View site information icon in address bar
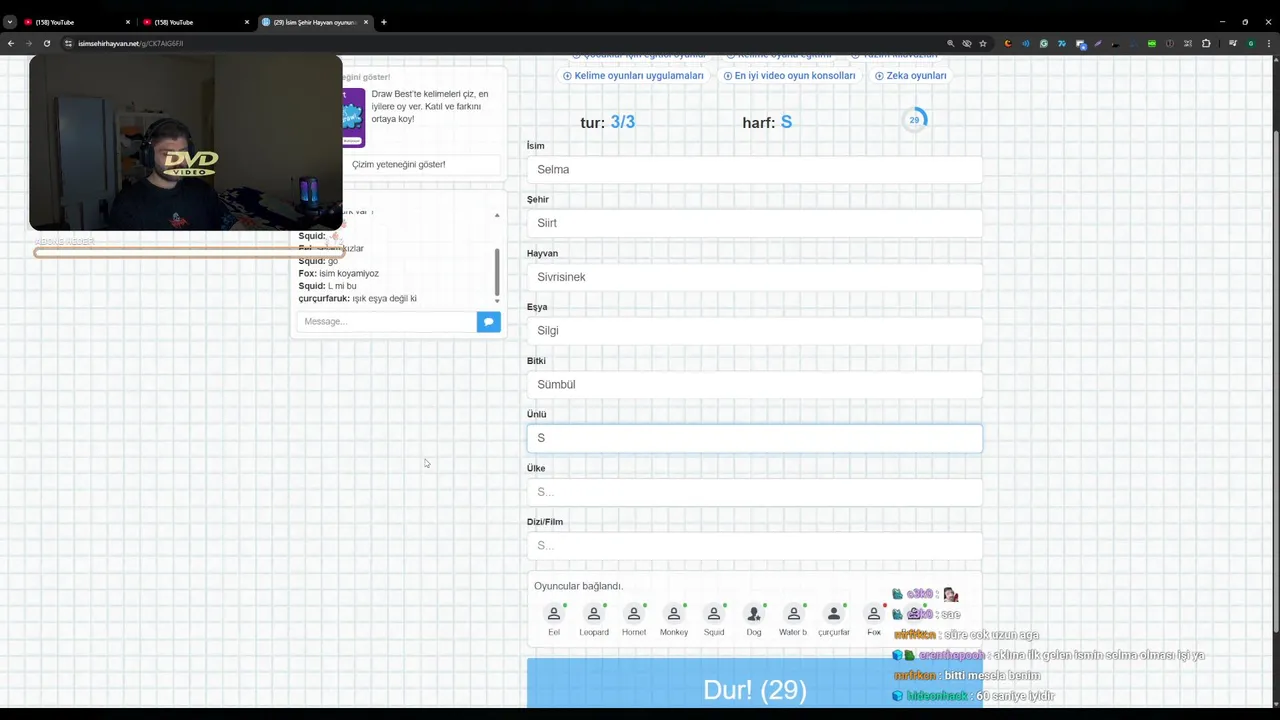Screen dimensions: 1280x720 pyautogui.click(x=68, y=43)
